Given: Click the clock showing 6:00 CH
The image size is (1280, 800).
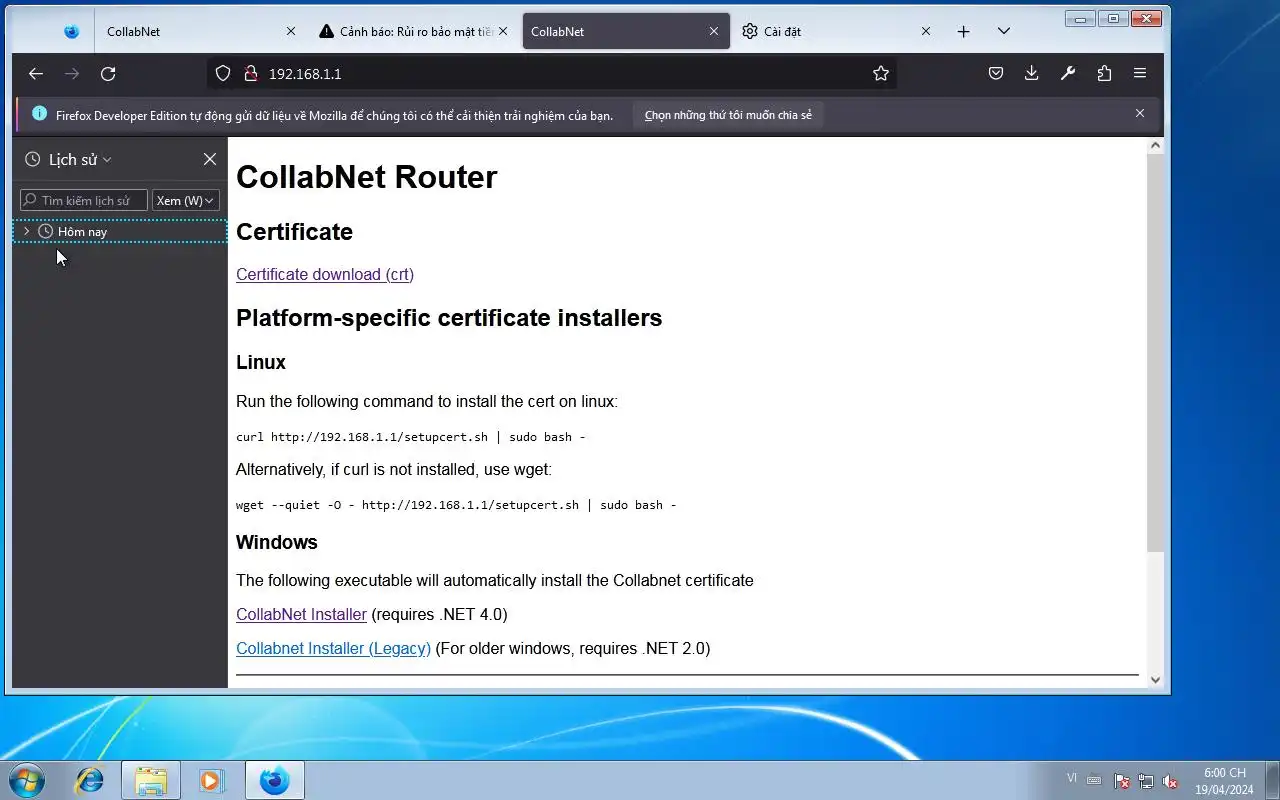Looking at the screenshot, I should pos(1224,780).
